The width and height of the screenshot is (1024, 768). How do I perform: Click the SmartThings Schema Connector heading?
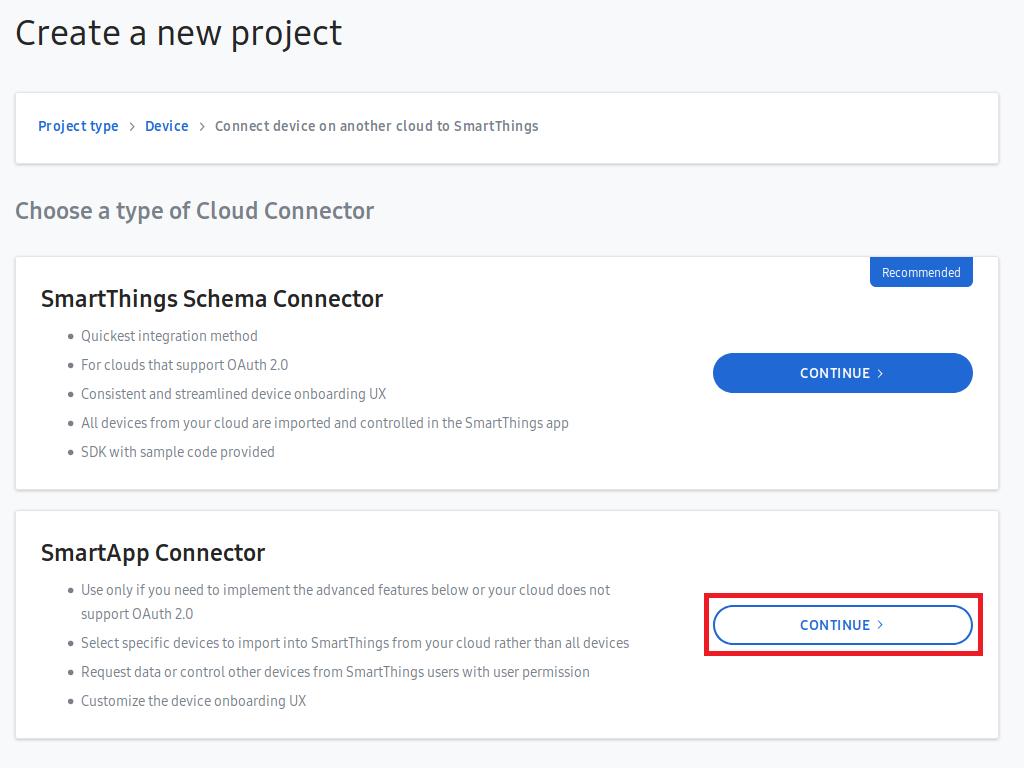pos(212,298)
